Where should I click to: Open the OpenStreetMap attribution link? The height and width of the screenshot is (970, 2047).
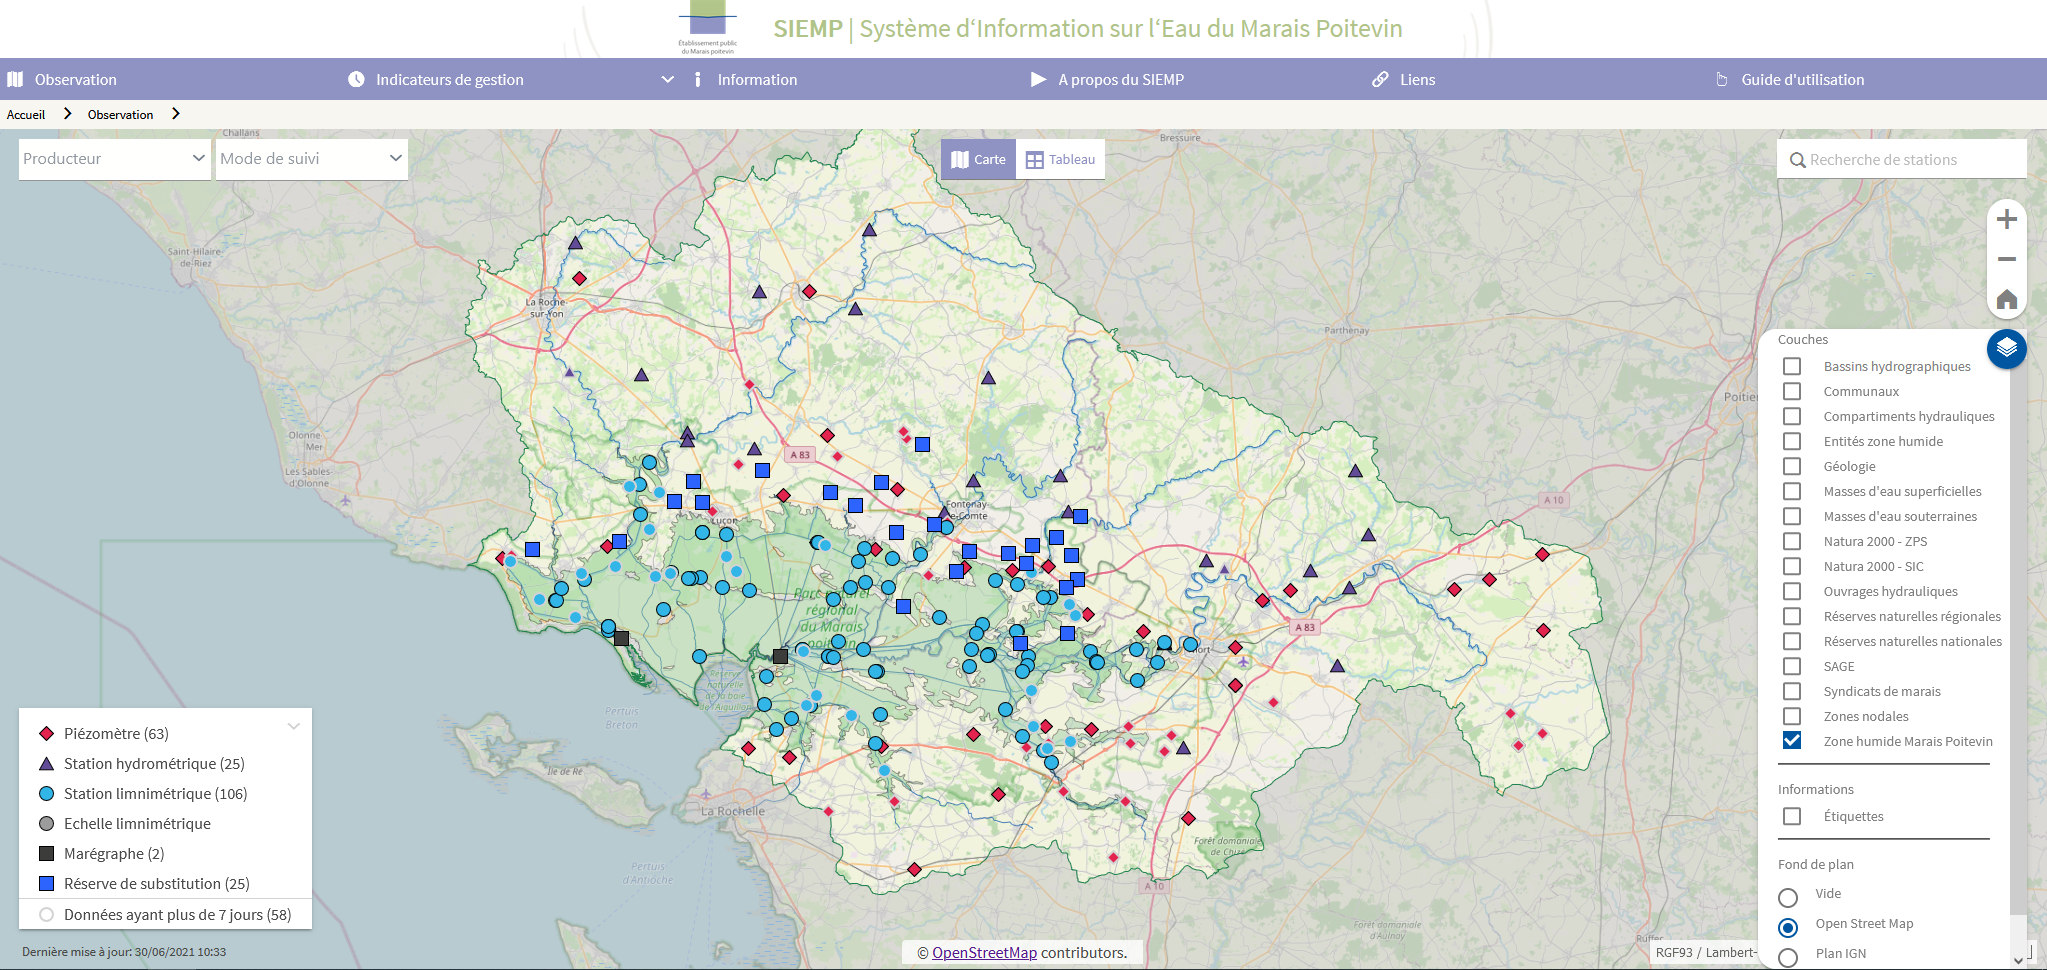click(984, 952)
